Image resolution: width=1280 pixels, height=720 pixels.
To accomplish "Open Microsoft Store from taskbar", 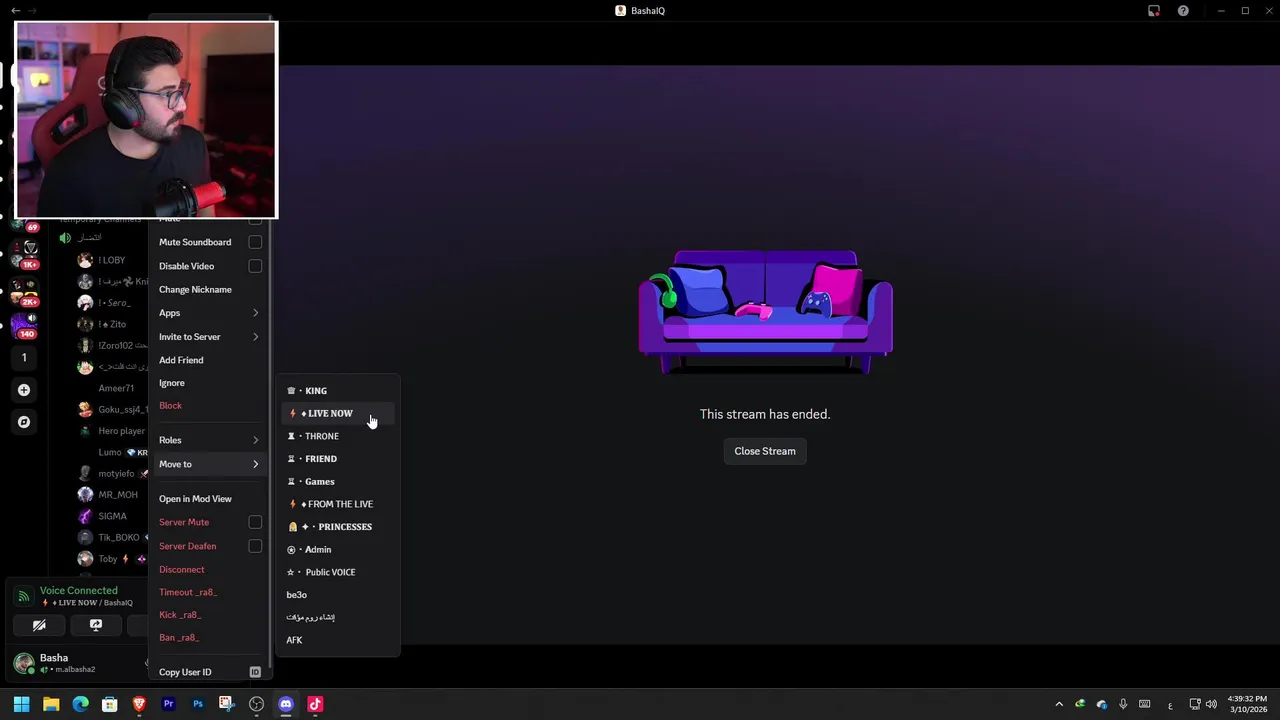I will (x=110, y=704).
